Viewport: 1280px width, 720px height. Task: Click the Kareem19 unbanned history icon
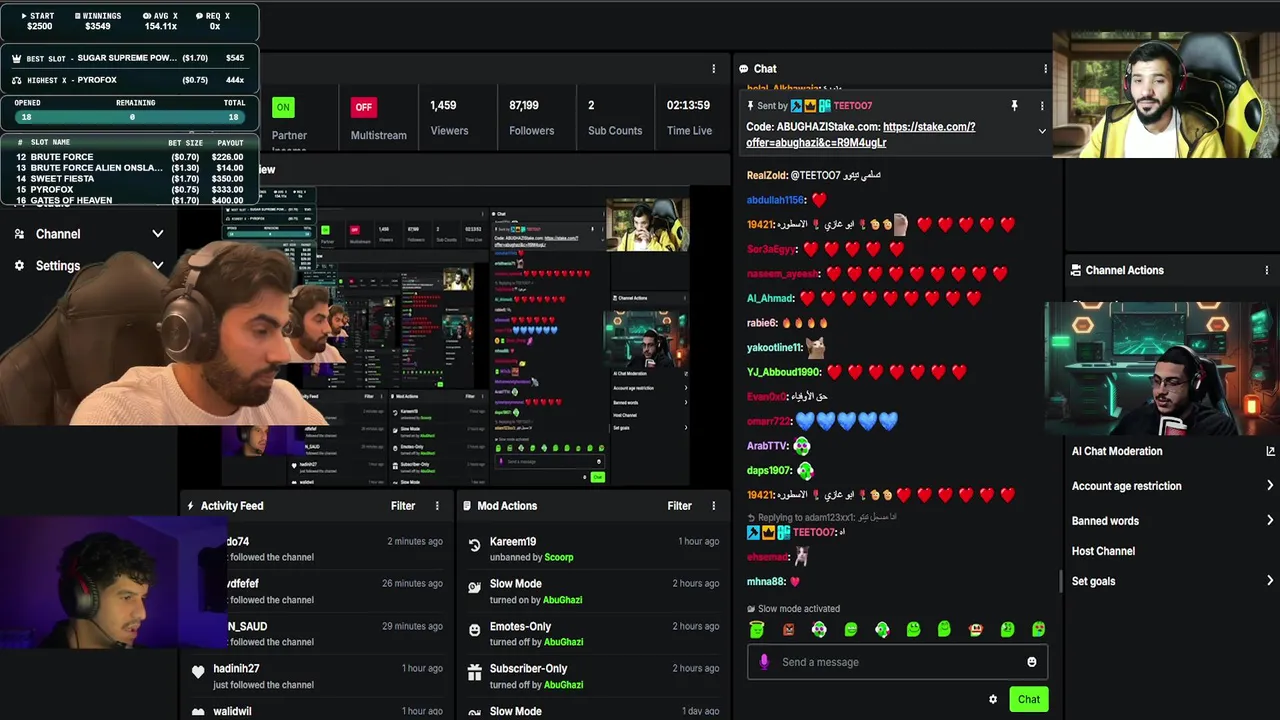click(475, 545)
